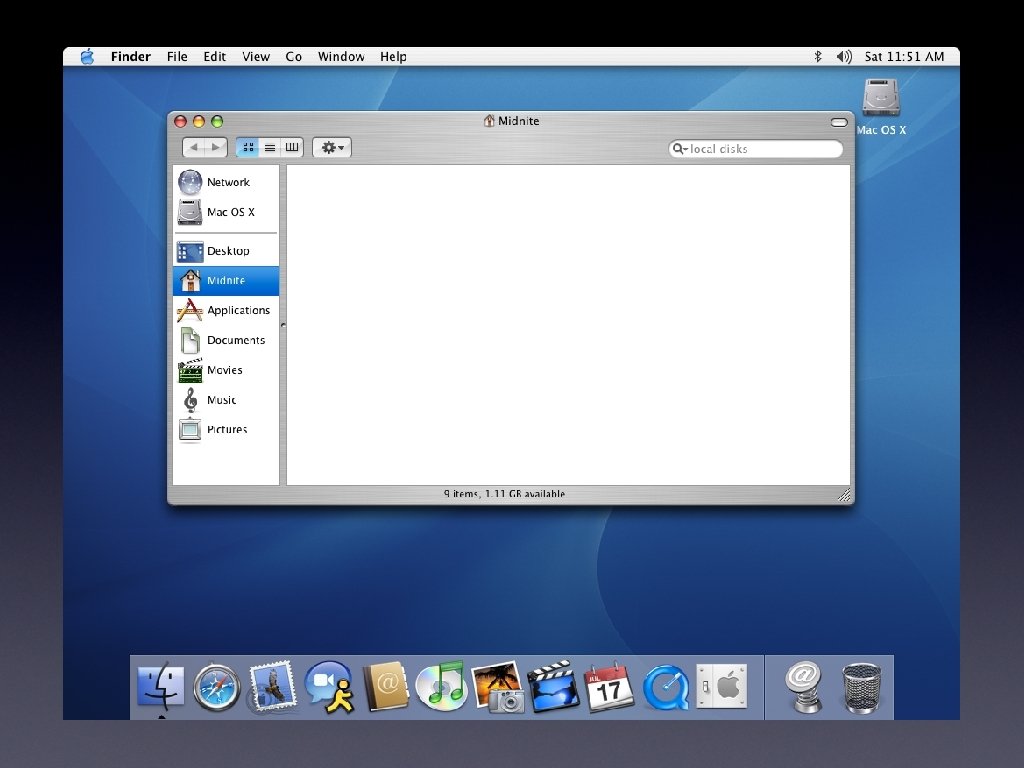Expand the search scope menu in search field

pos(682,148)
